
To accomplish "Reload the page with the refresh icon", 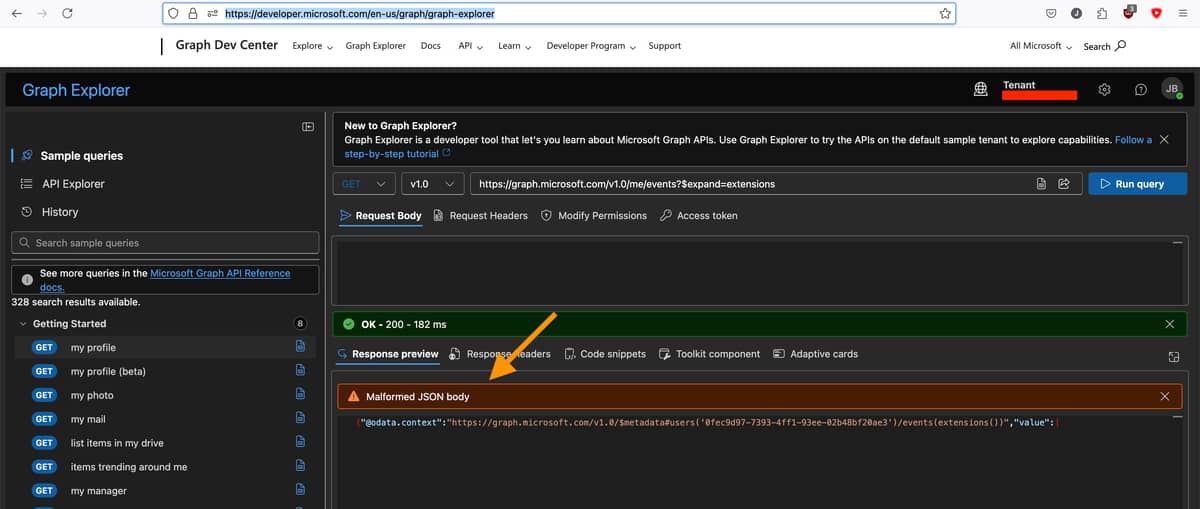I will pos(67,13).
